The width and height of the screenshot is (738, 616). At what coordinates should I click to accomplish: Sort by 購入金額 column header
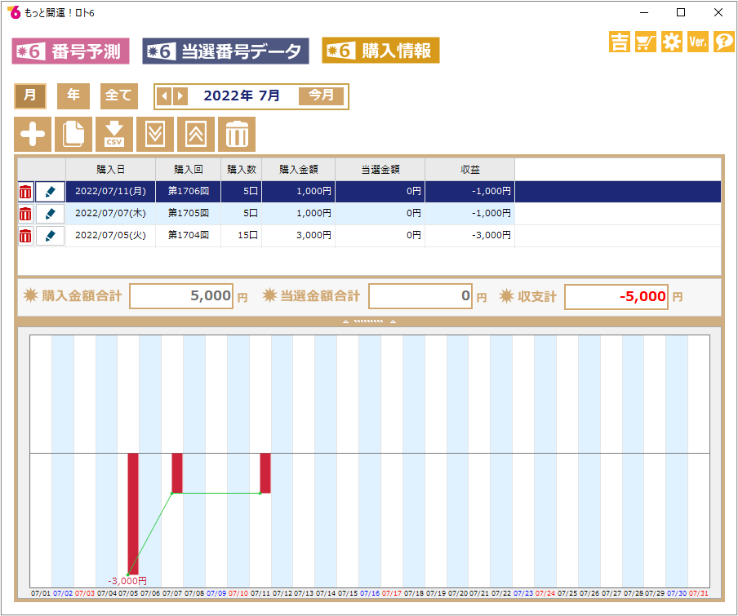[x=298, y=169]
